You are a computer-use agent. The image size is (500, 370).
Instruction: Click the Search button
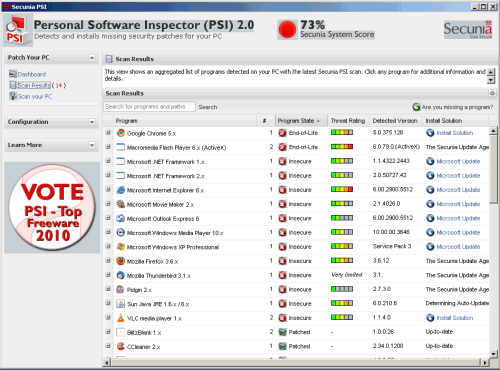(x=208, y=107)
